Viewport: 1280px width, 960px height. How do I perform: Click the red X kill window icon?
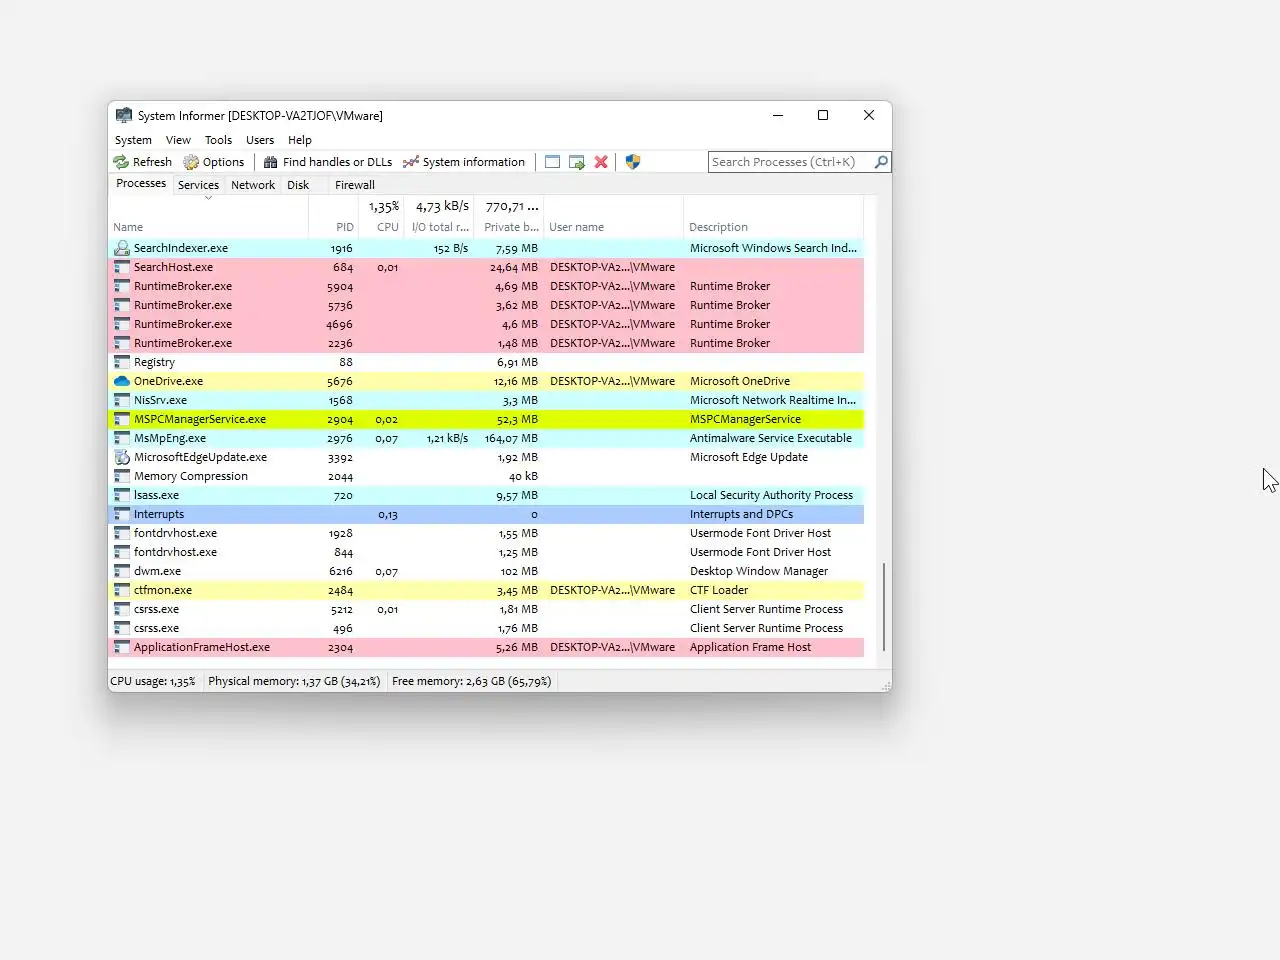[601, 162]
